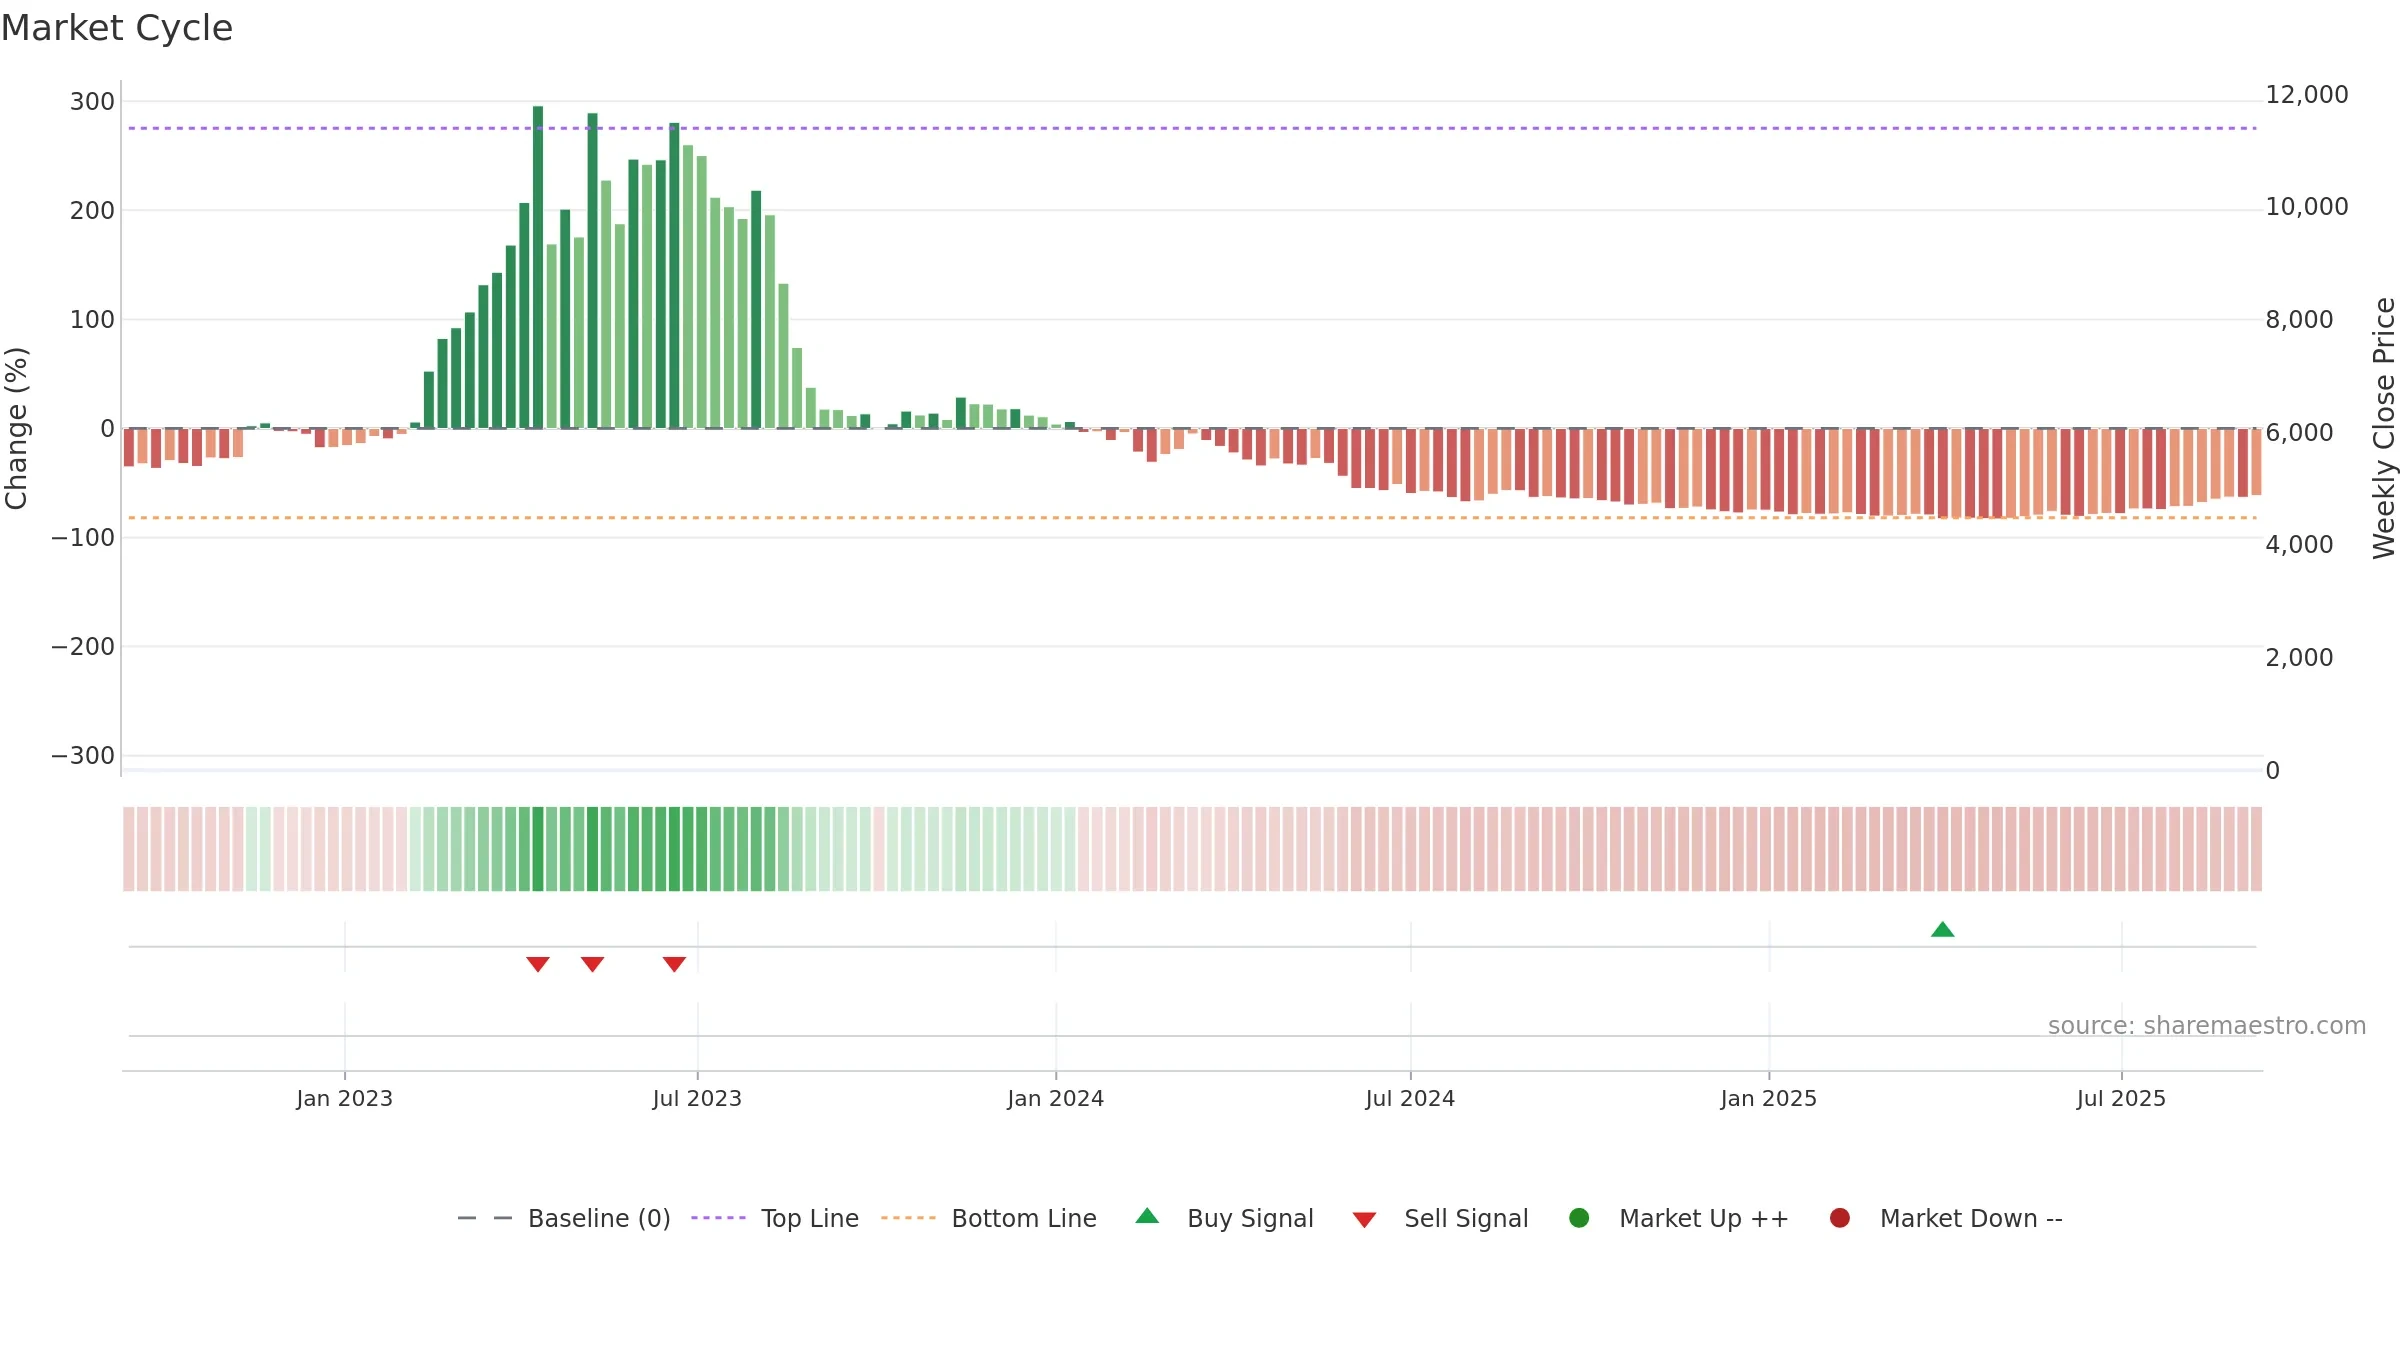
Task: Toggle the Bottom Line legend entry
Action: pos(989,1218)
